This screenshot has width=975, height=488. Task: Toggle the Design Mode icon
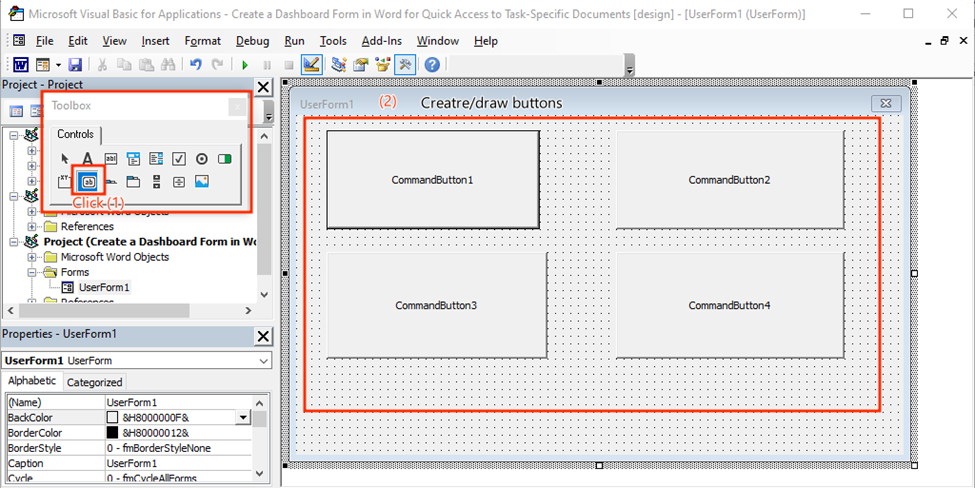(311, 65)
